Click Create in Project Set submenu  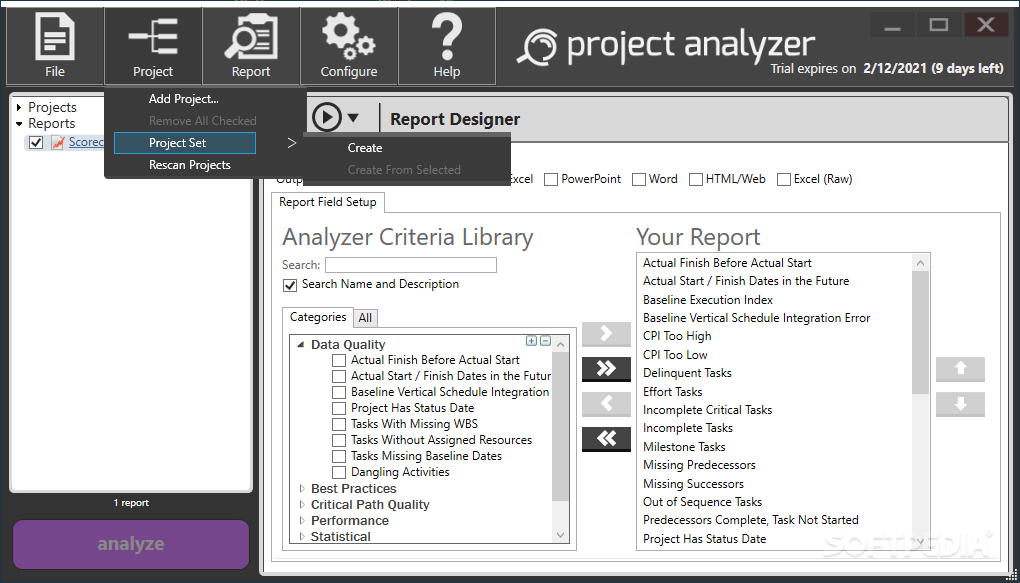coord(365,148)
